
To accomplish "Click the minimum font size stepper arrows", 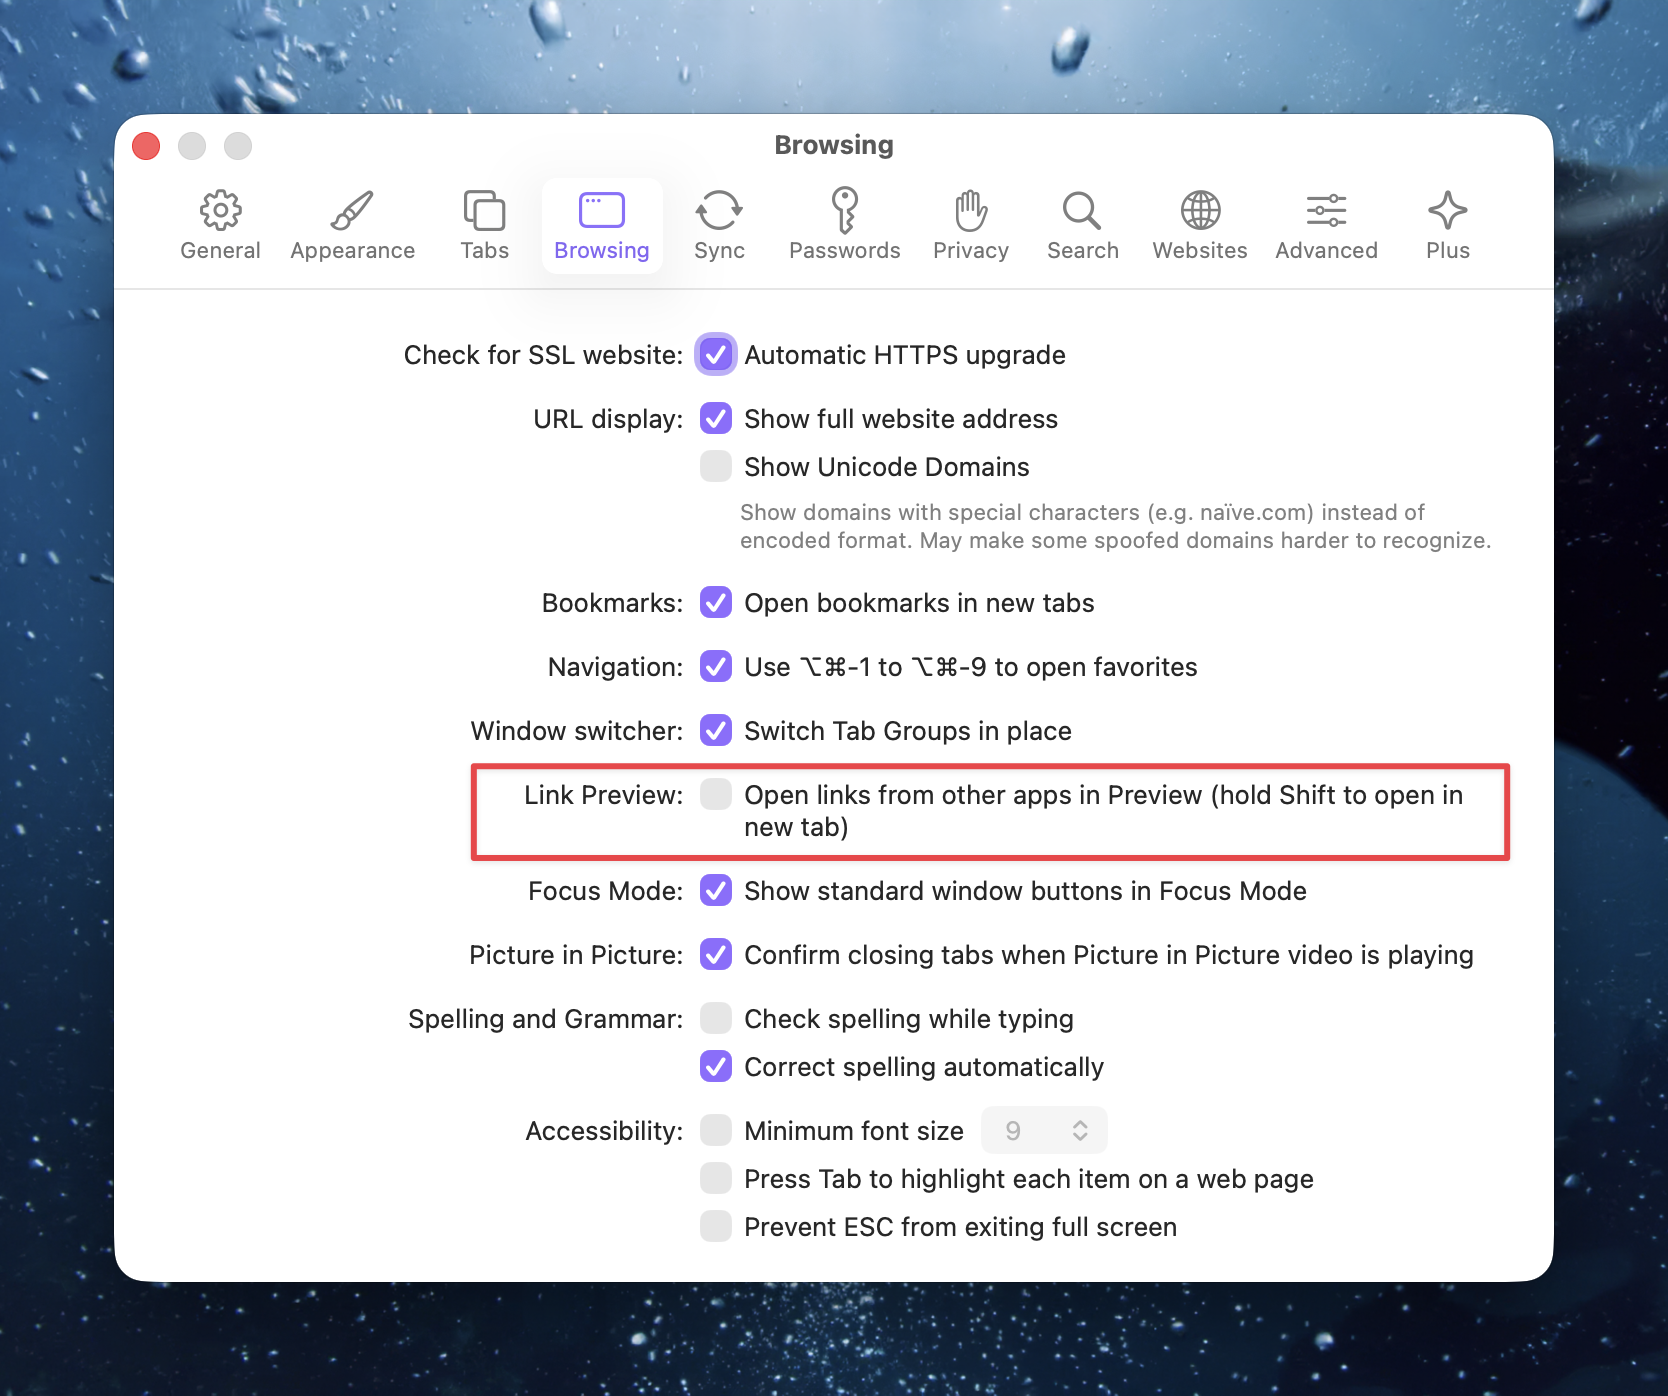I will pyautogui.click(x=1080, y=1131).
